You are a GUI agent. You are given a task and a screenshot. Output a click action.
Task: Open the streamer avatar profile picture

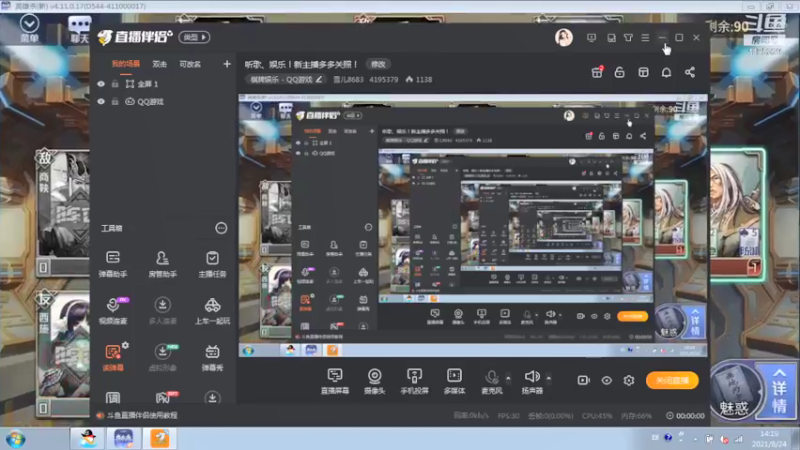pos(564,37)
